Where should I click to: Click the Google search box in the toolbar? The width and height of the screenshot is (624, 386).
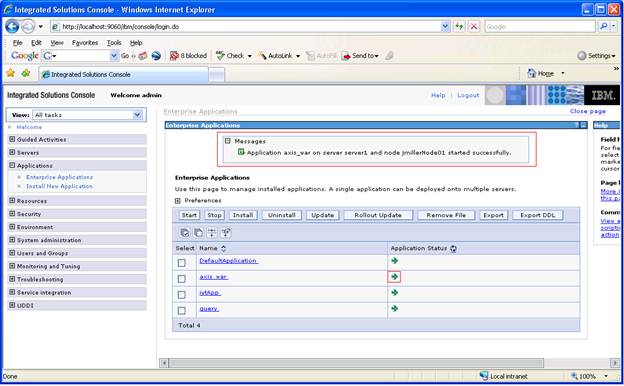click(x=75, y=56)
